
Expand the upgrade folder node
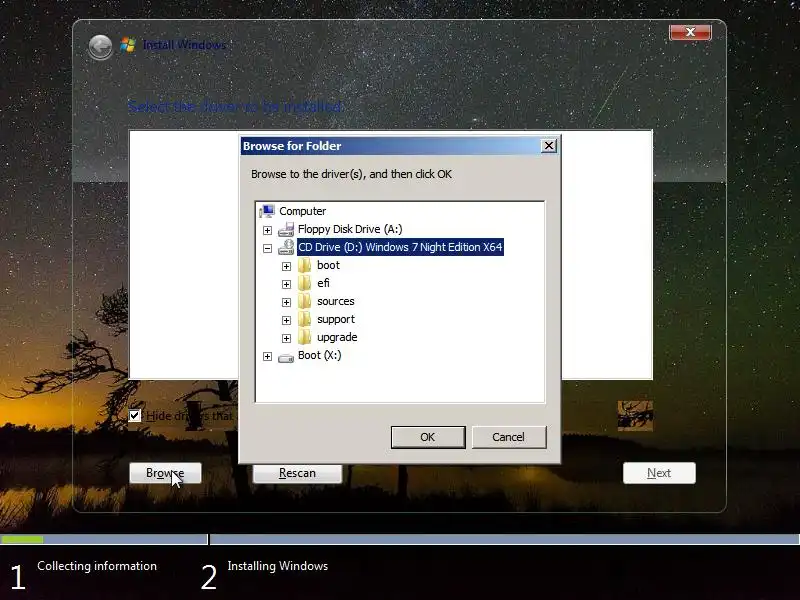coord(286,338)
